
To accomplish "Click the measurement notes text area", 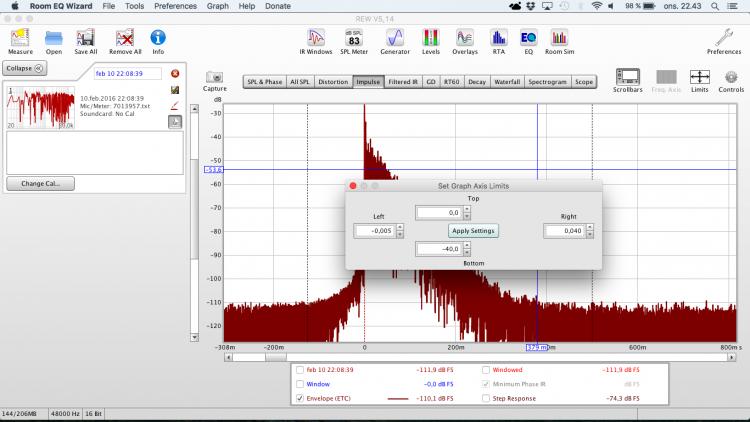I will pyautogui.click(x=95, y=153).
